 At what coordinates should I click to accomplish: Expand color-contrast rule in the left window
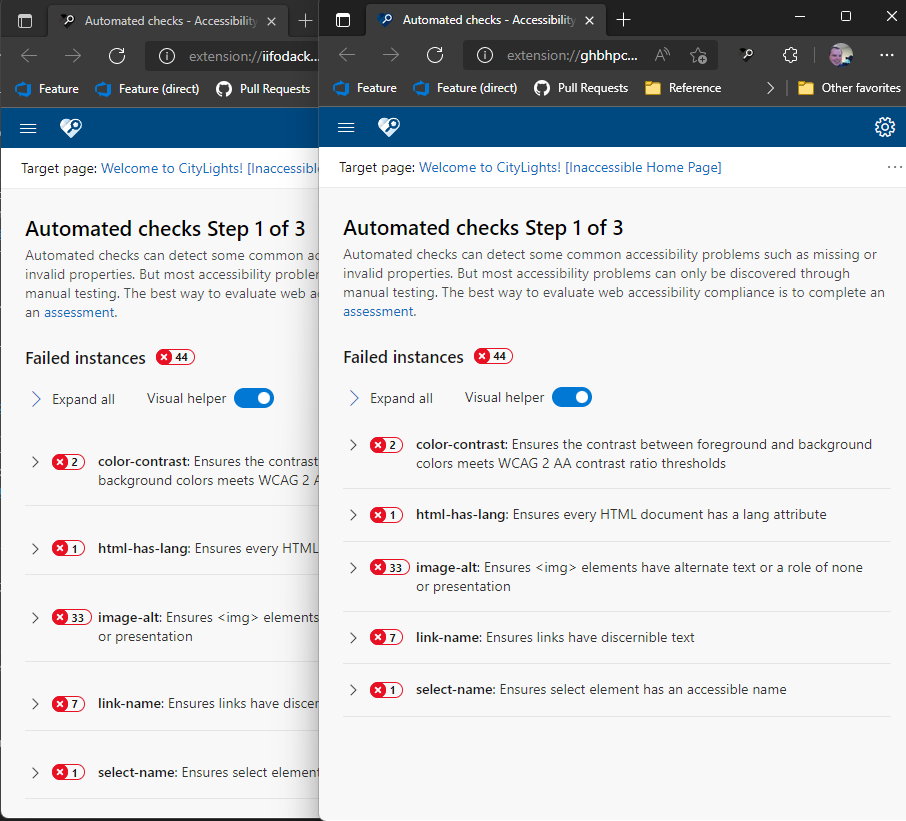(x=35, y=462)
